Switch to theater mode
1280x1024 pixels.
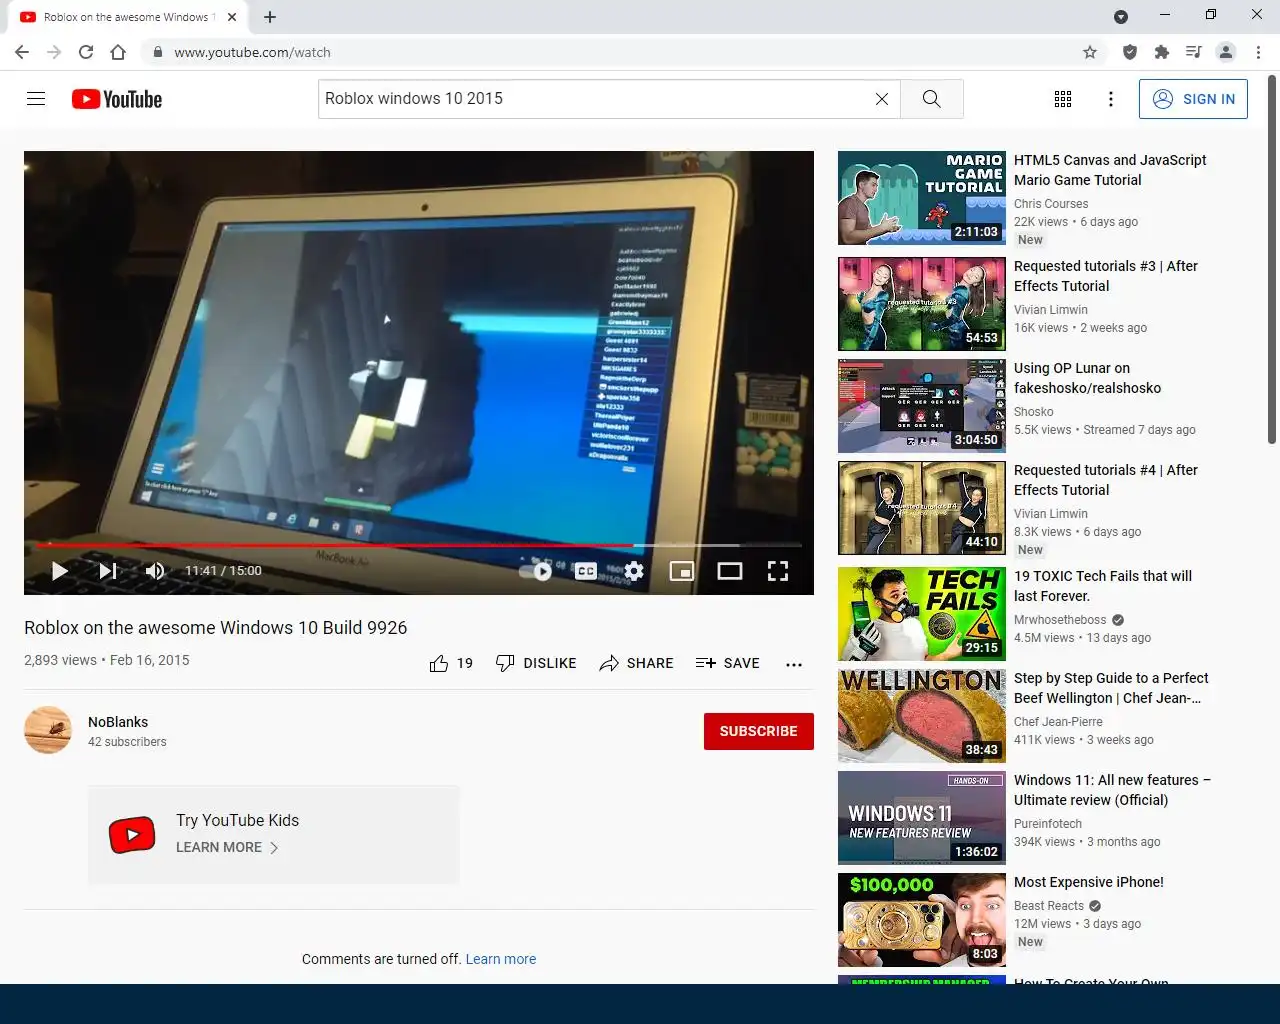(730, 571)
